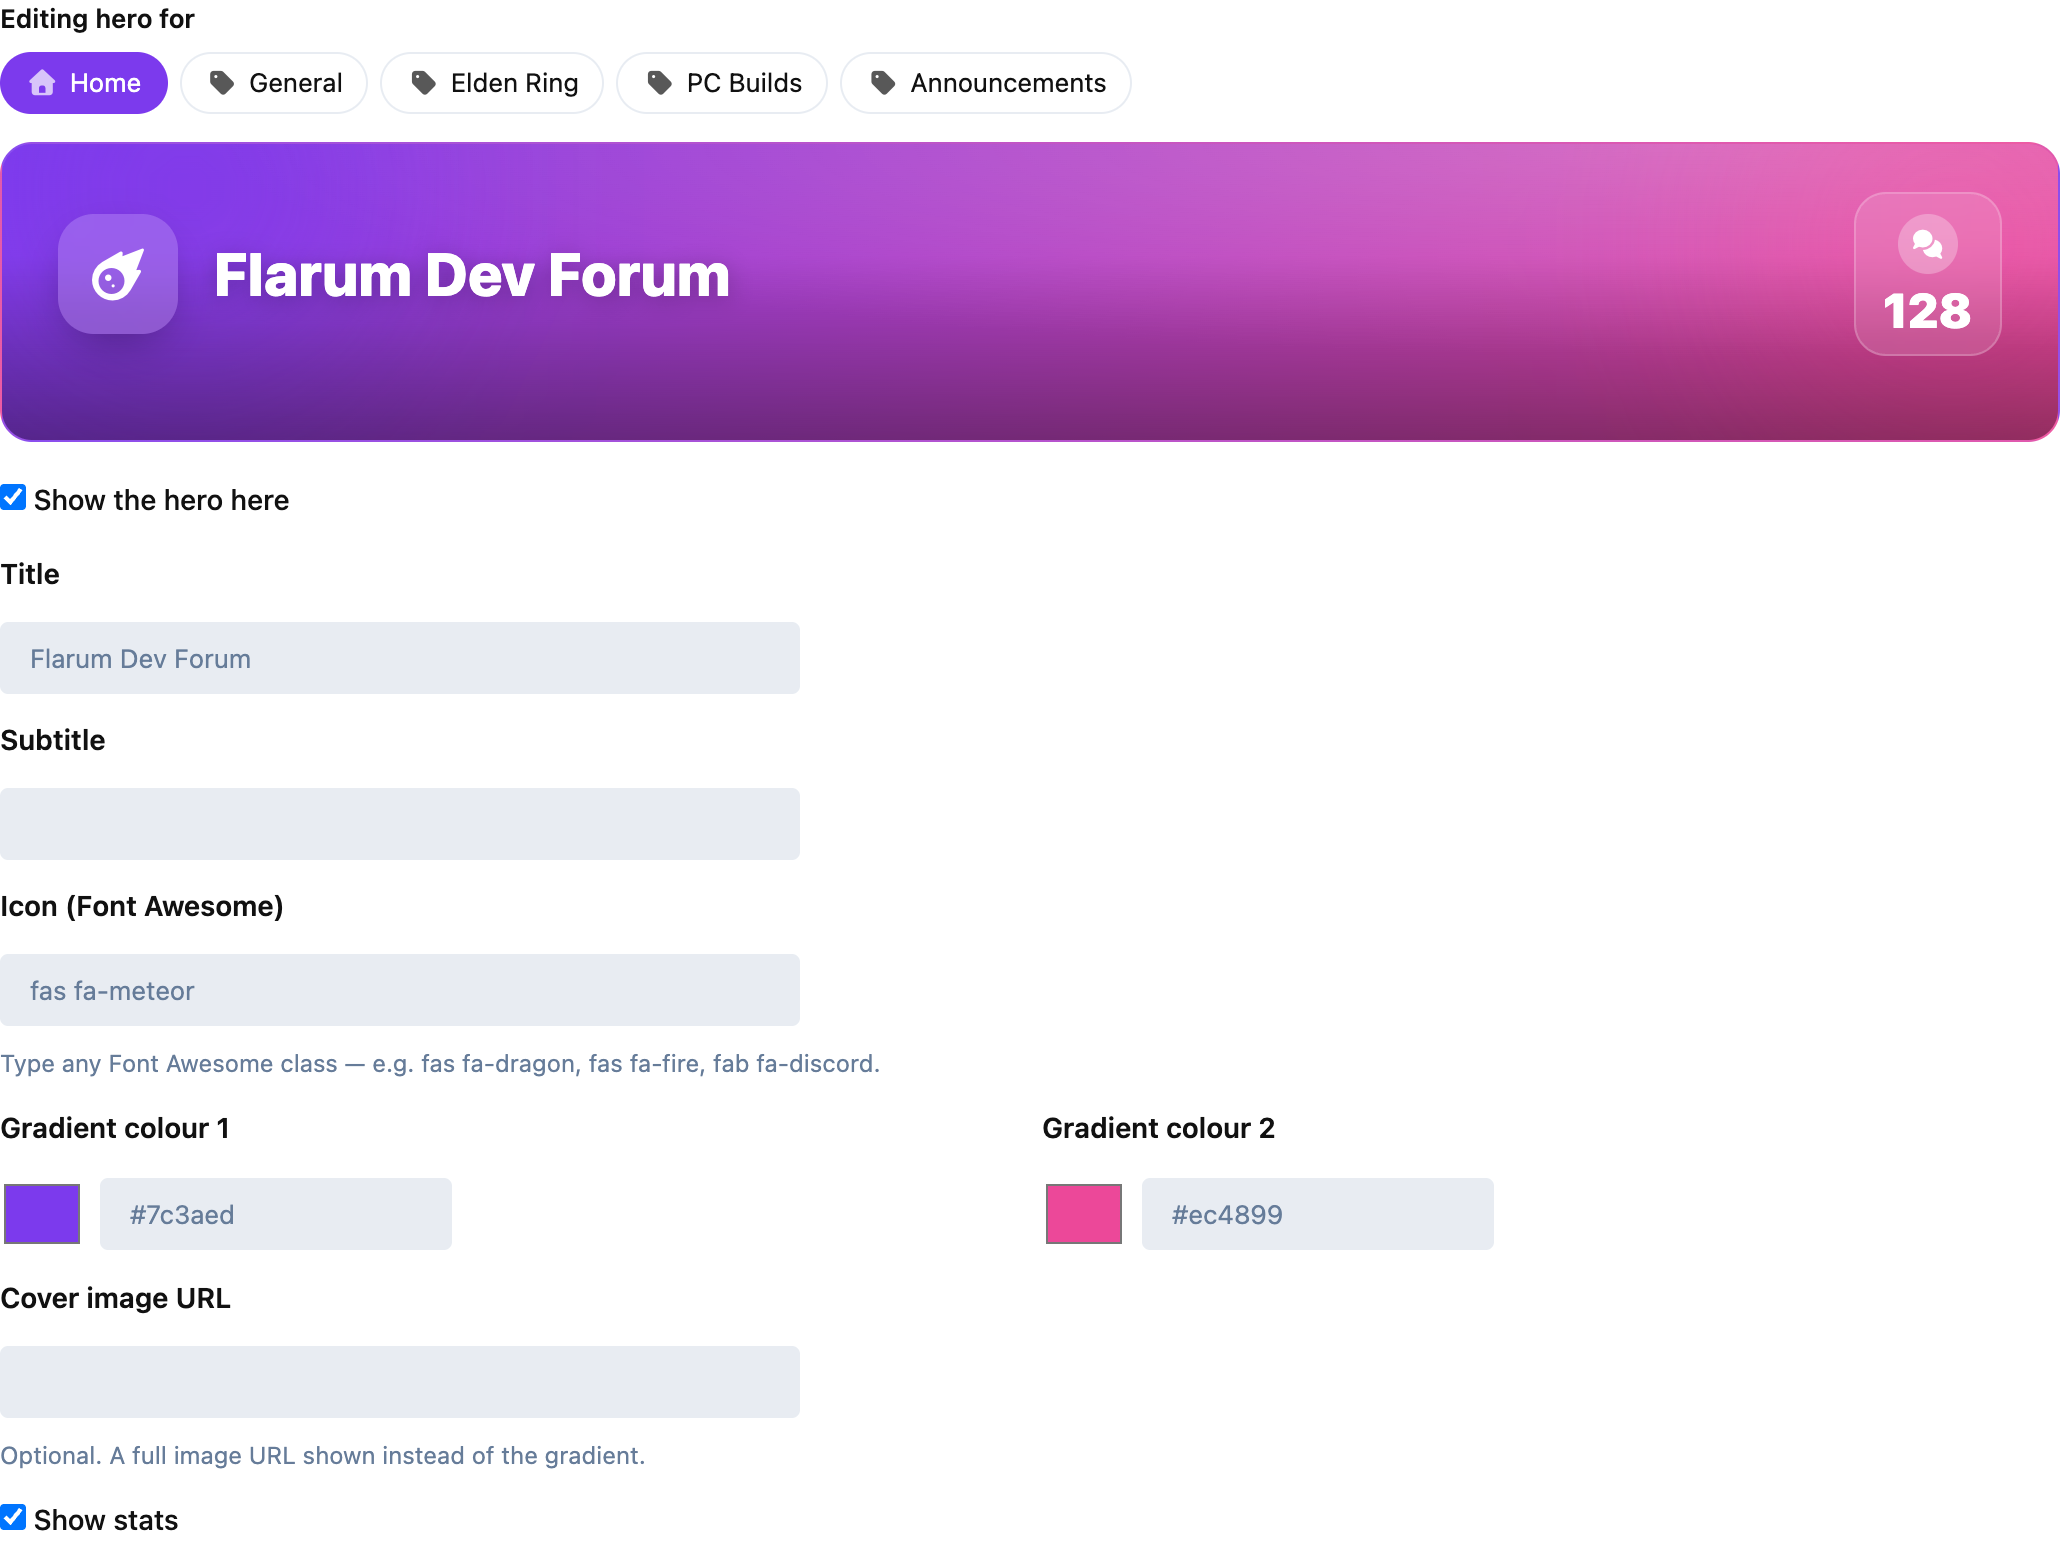Focus the Title input field
Image resolution: width=2060 pixels, height=1548 pixels.
(400, 658)
